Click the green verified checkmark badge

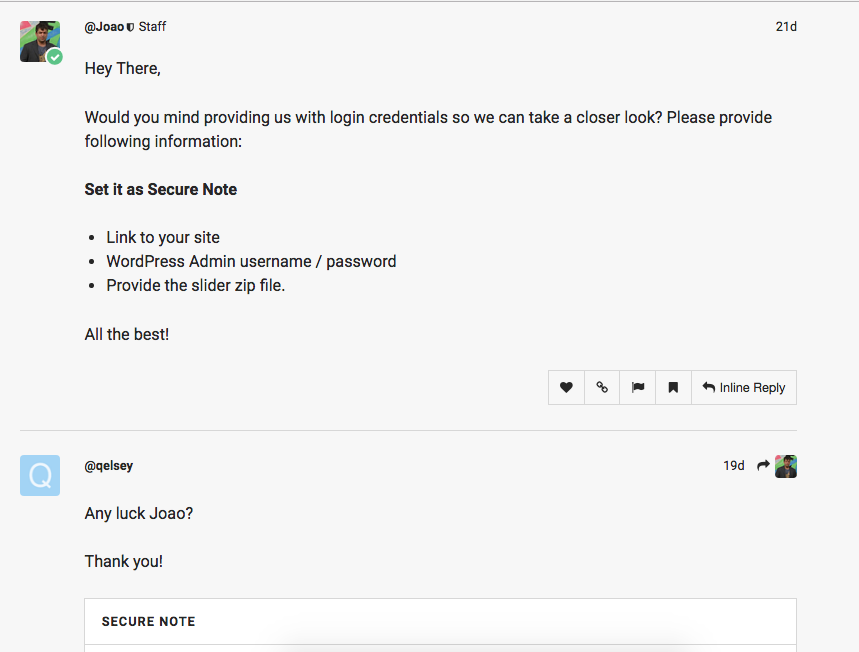coord(54,56)
